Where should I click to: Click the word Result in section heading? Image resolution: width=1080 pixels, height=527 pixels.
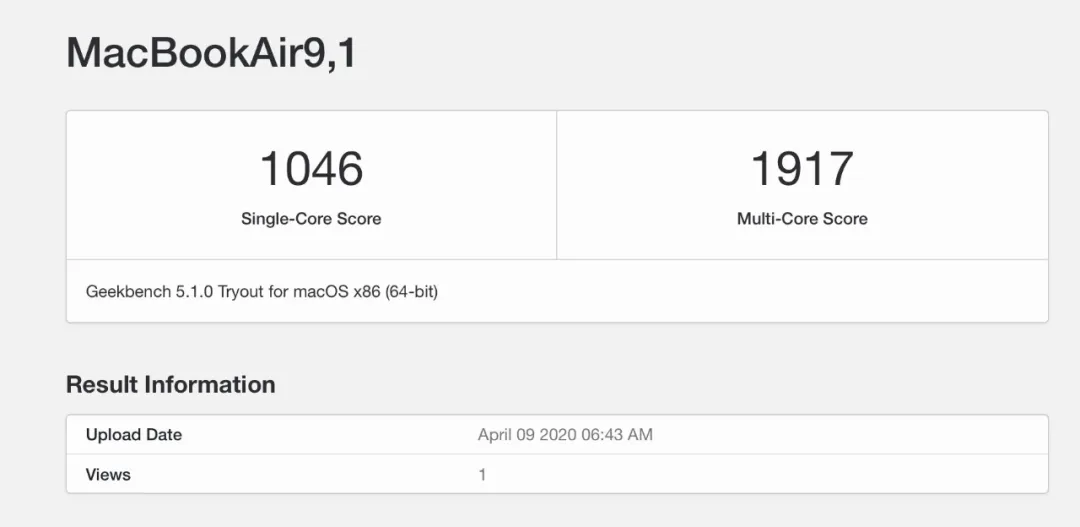(100, 384)
